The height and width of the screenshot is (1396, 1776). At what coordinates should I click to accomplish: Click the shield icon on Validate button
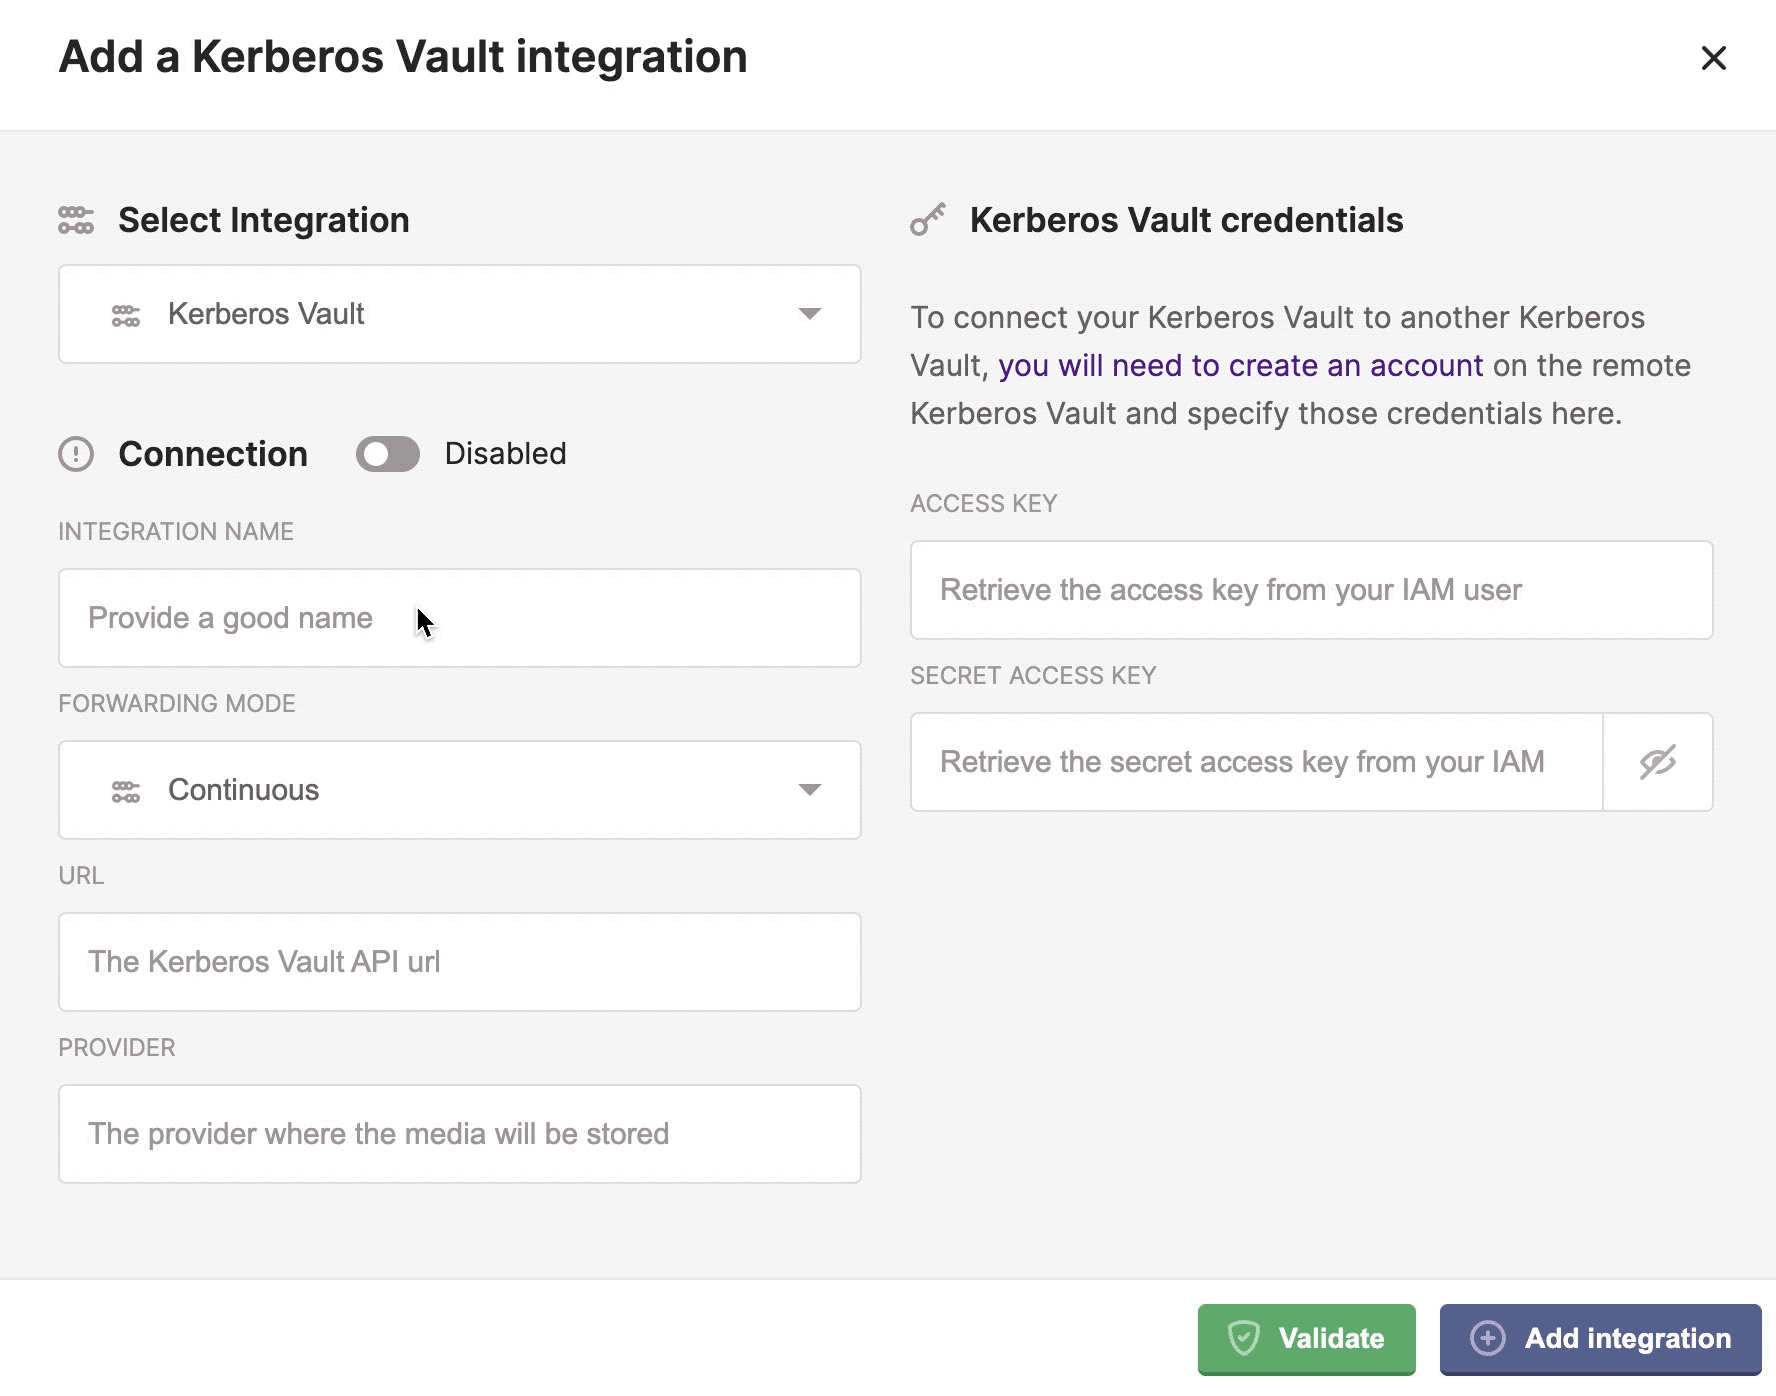[1244, 1338]
